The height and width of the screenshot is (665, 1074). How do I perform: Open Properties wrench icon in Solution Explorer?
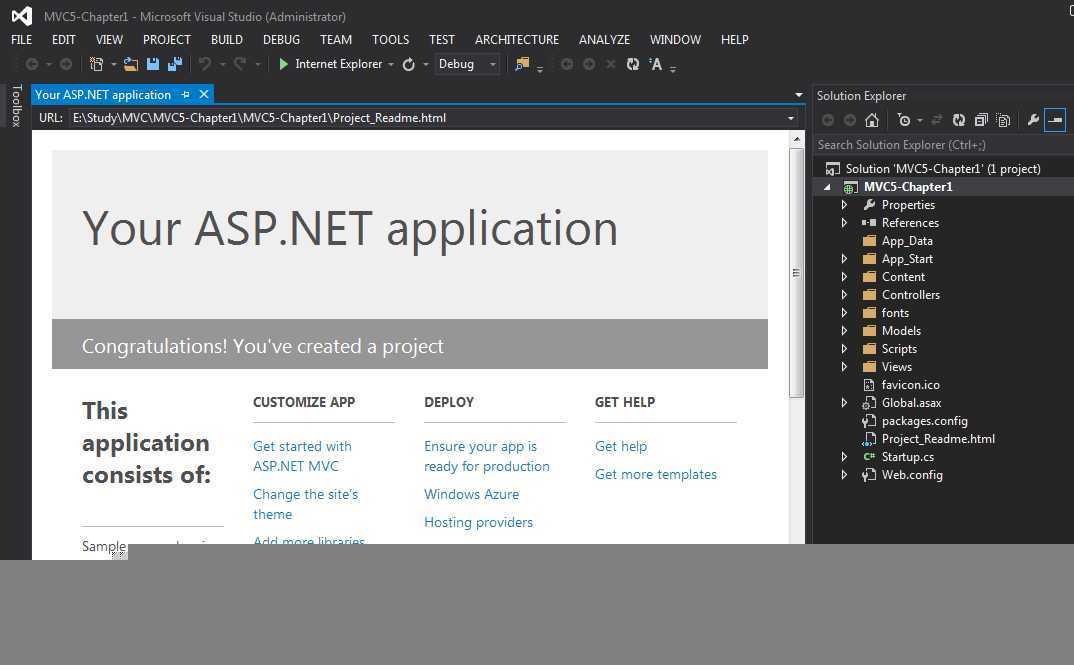pyautogui.click(x=1033, y=121)
